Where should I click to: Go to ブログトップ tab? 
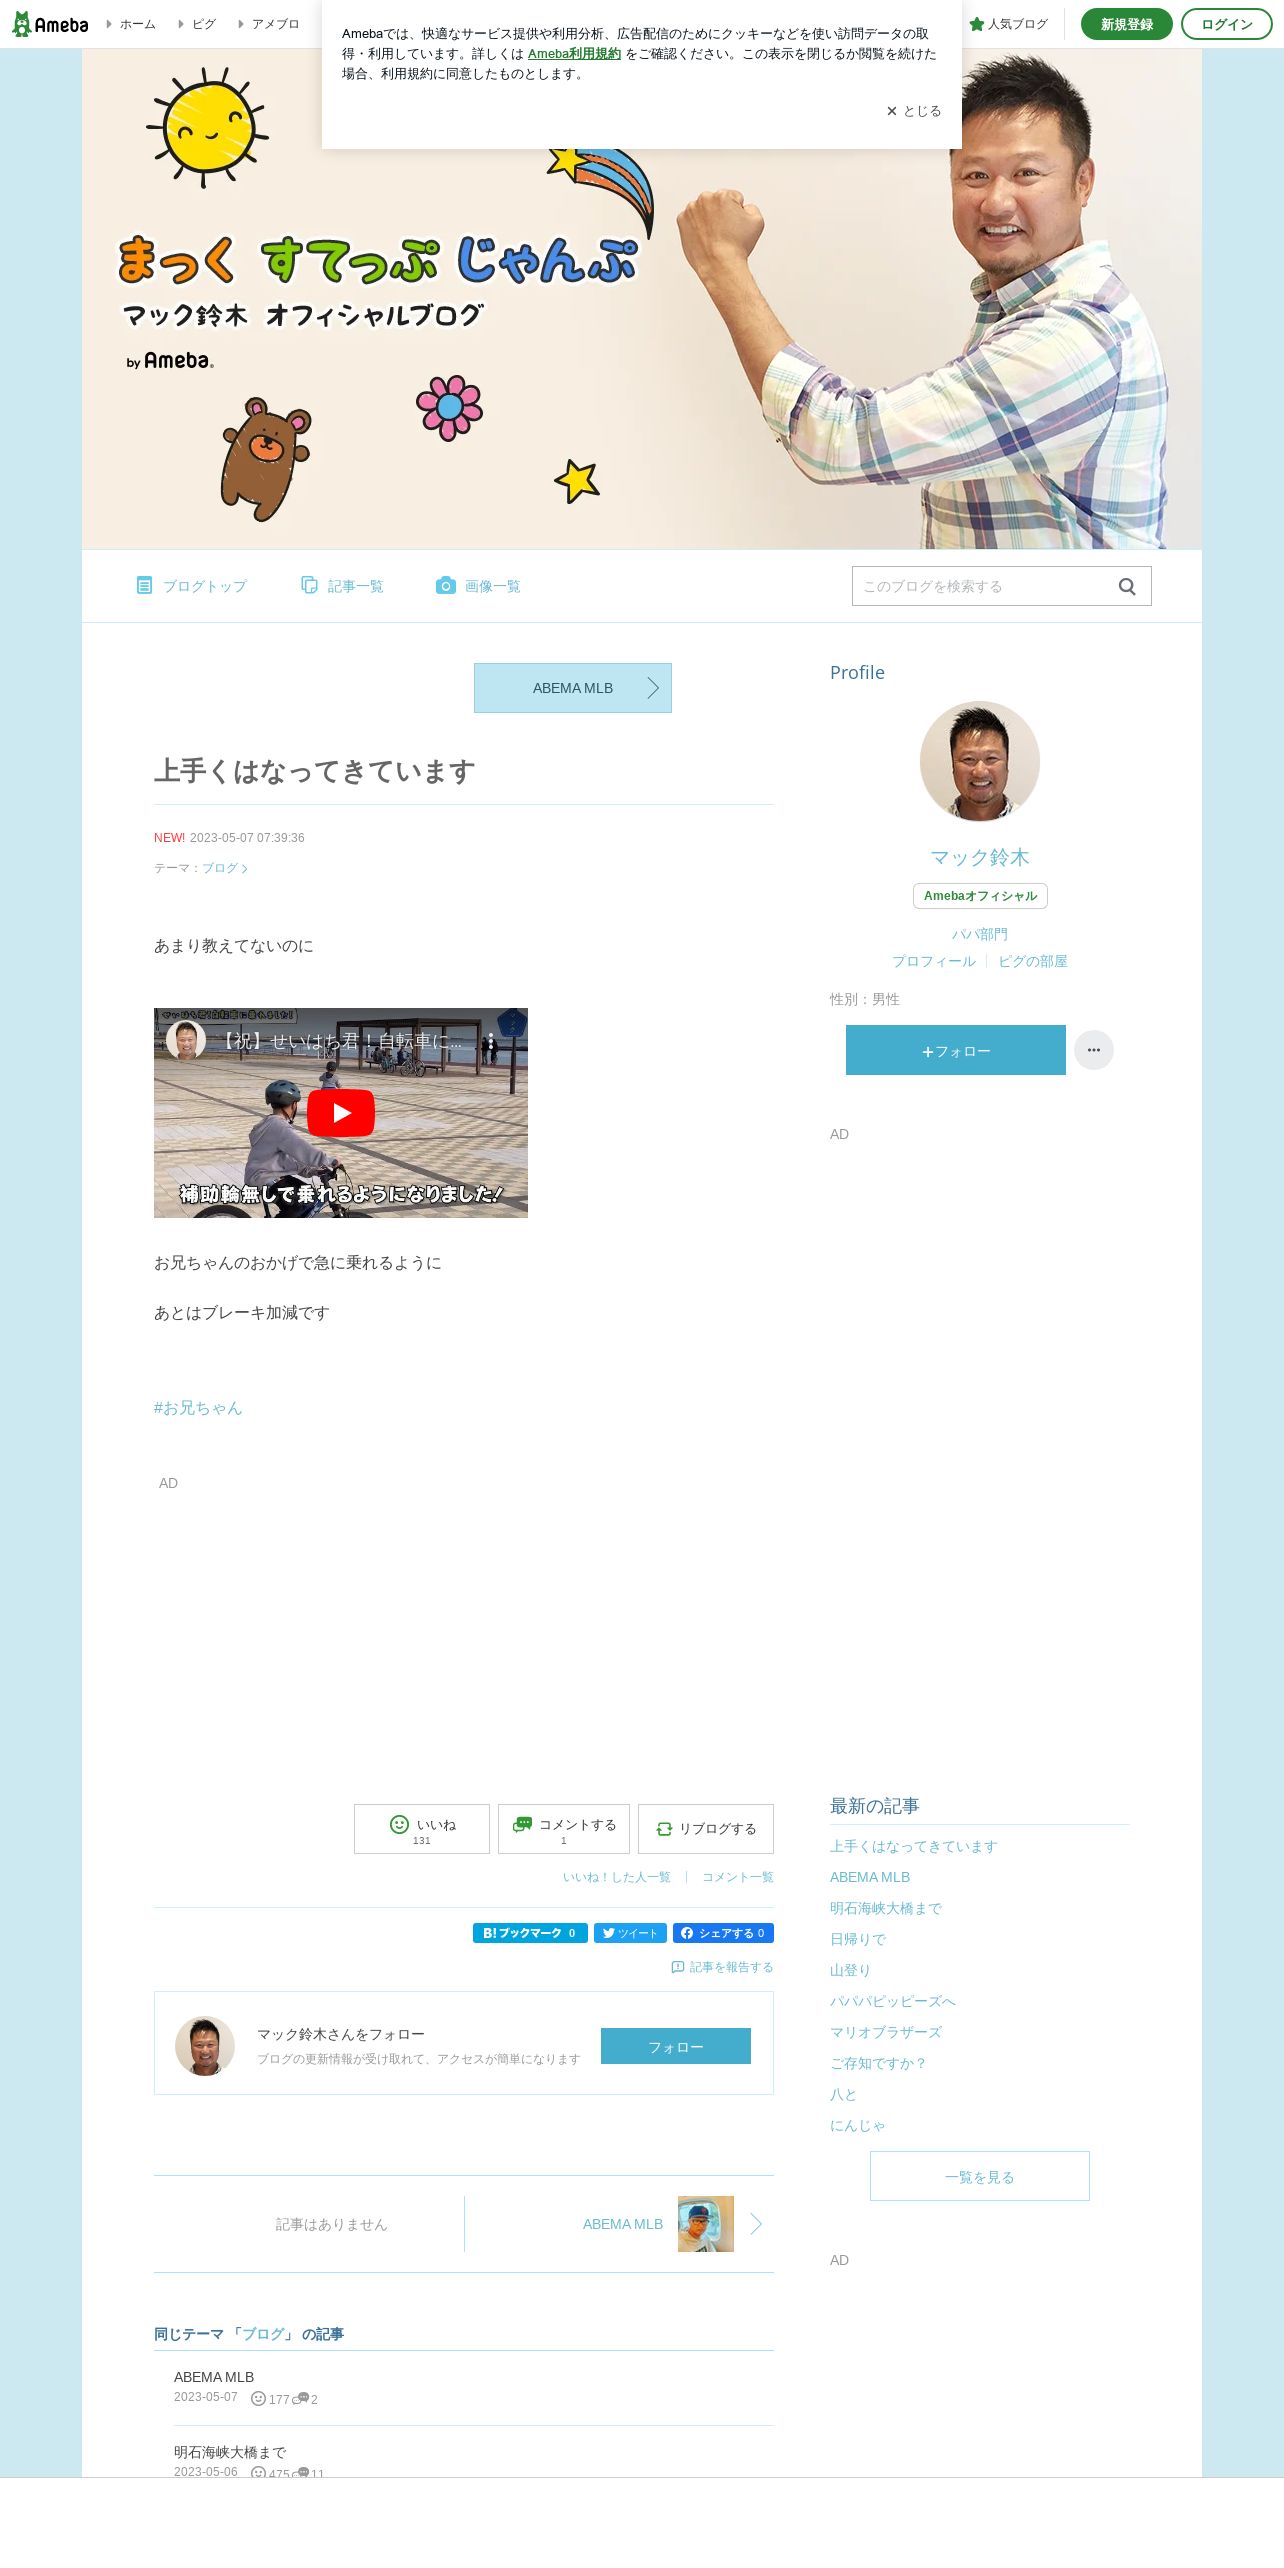[191, 586]
